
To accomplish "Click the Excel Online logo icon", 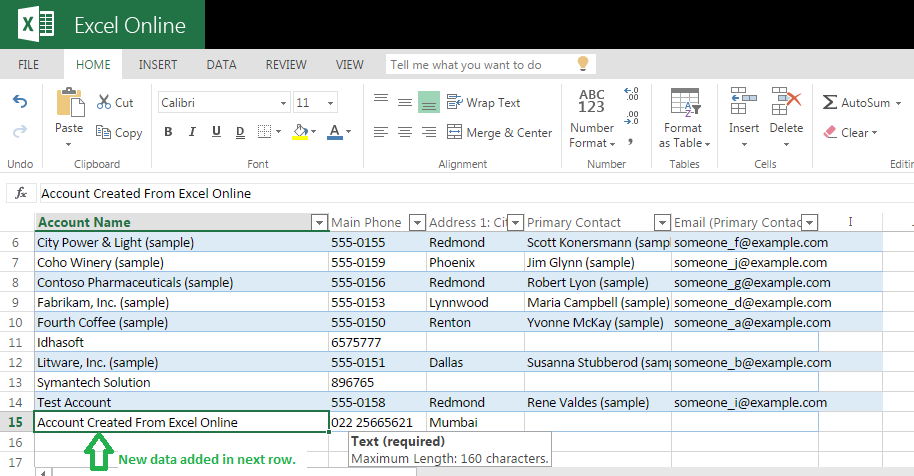I will click(36, 24).
